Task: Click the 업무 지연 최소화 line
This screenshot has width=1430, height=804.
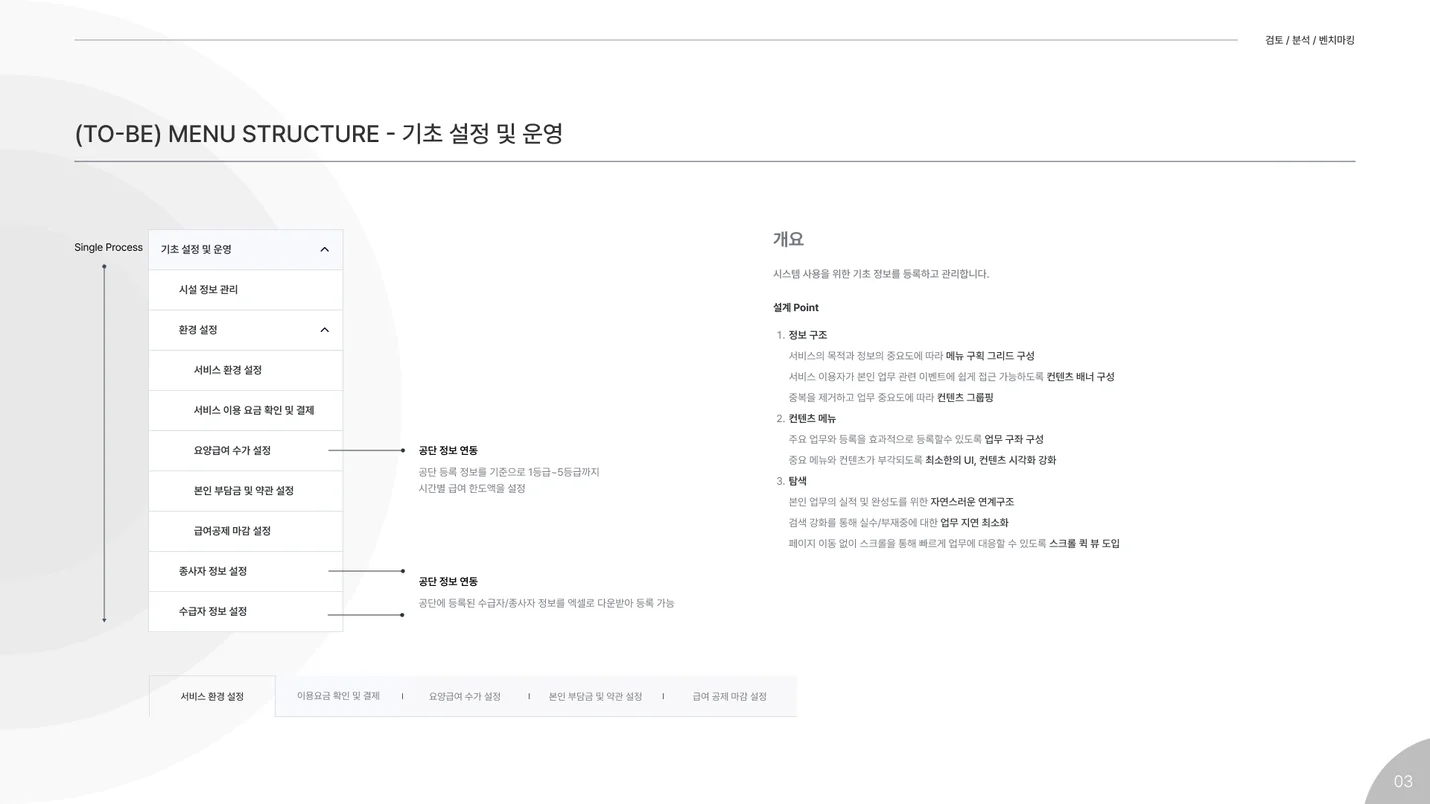Action: 898,523
